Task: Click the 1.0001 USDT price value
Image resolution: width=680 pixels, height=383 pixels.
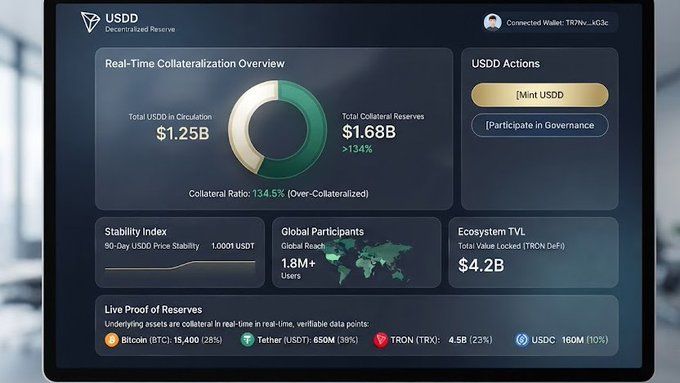Action: [233, 246]
